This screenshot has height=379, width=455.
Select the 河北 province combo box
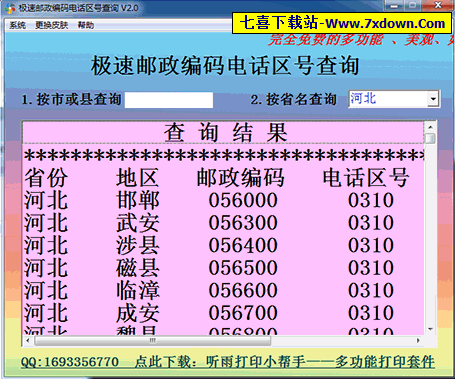394,99
